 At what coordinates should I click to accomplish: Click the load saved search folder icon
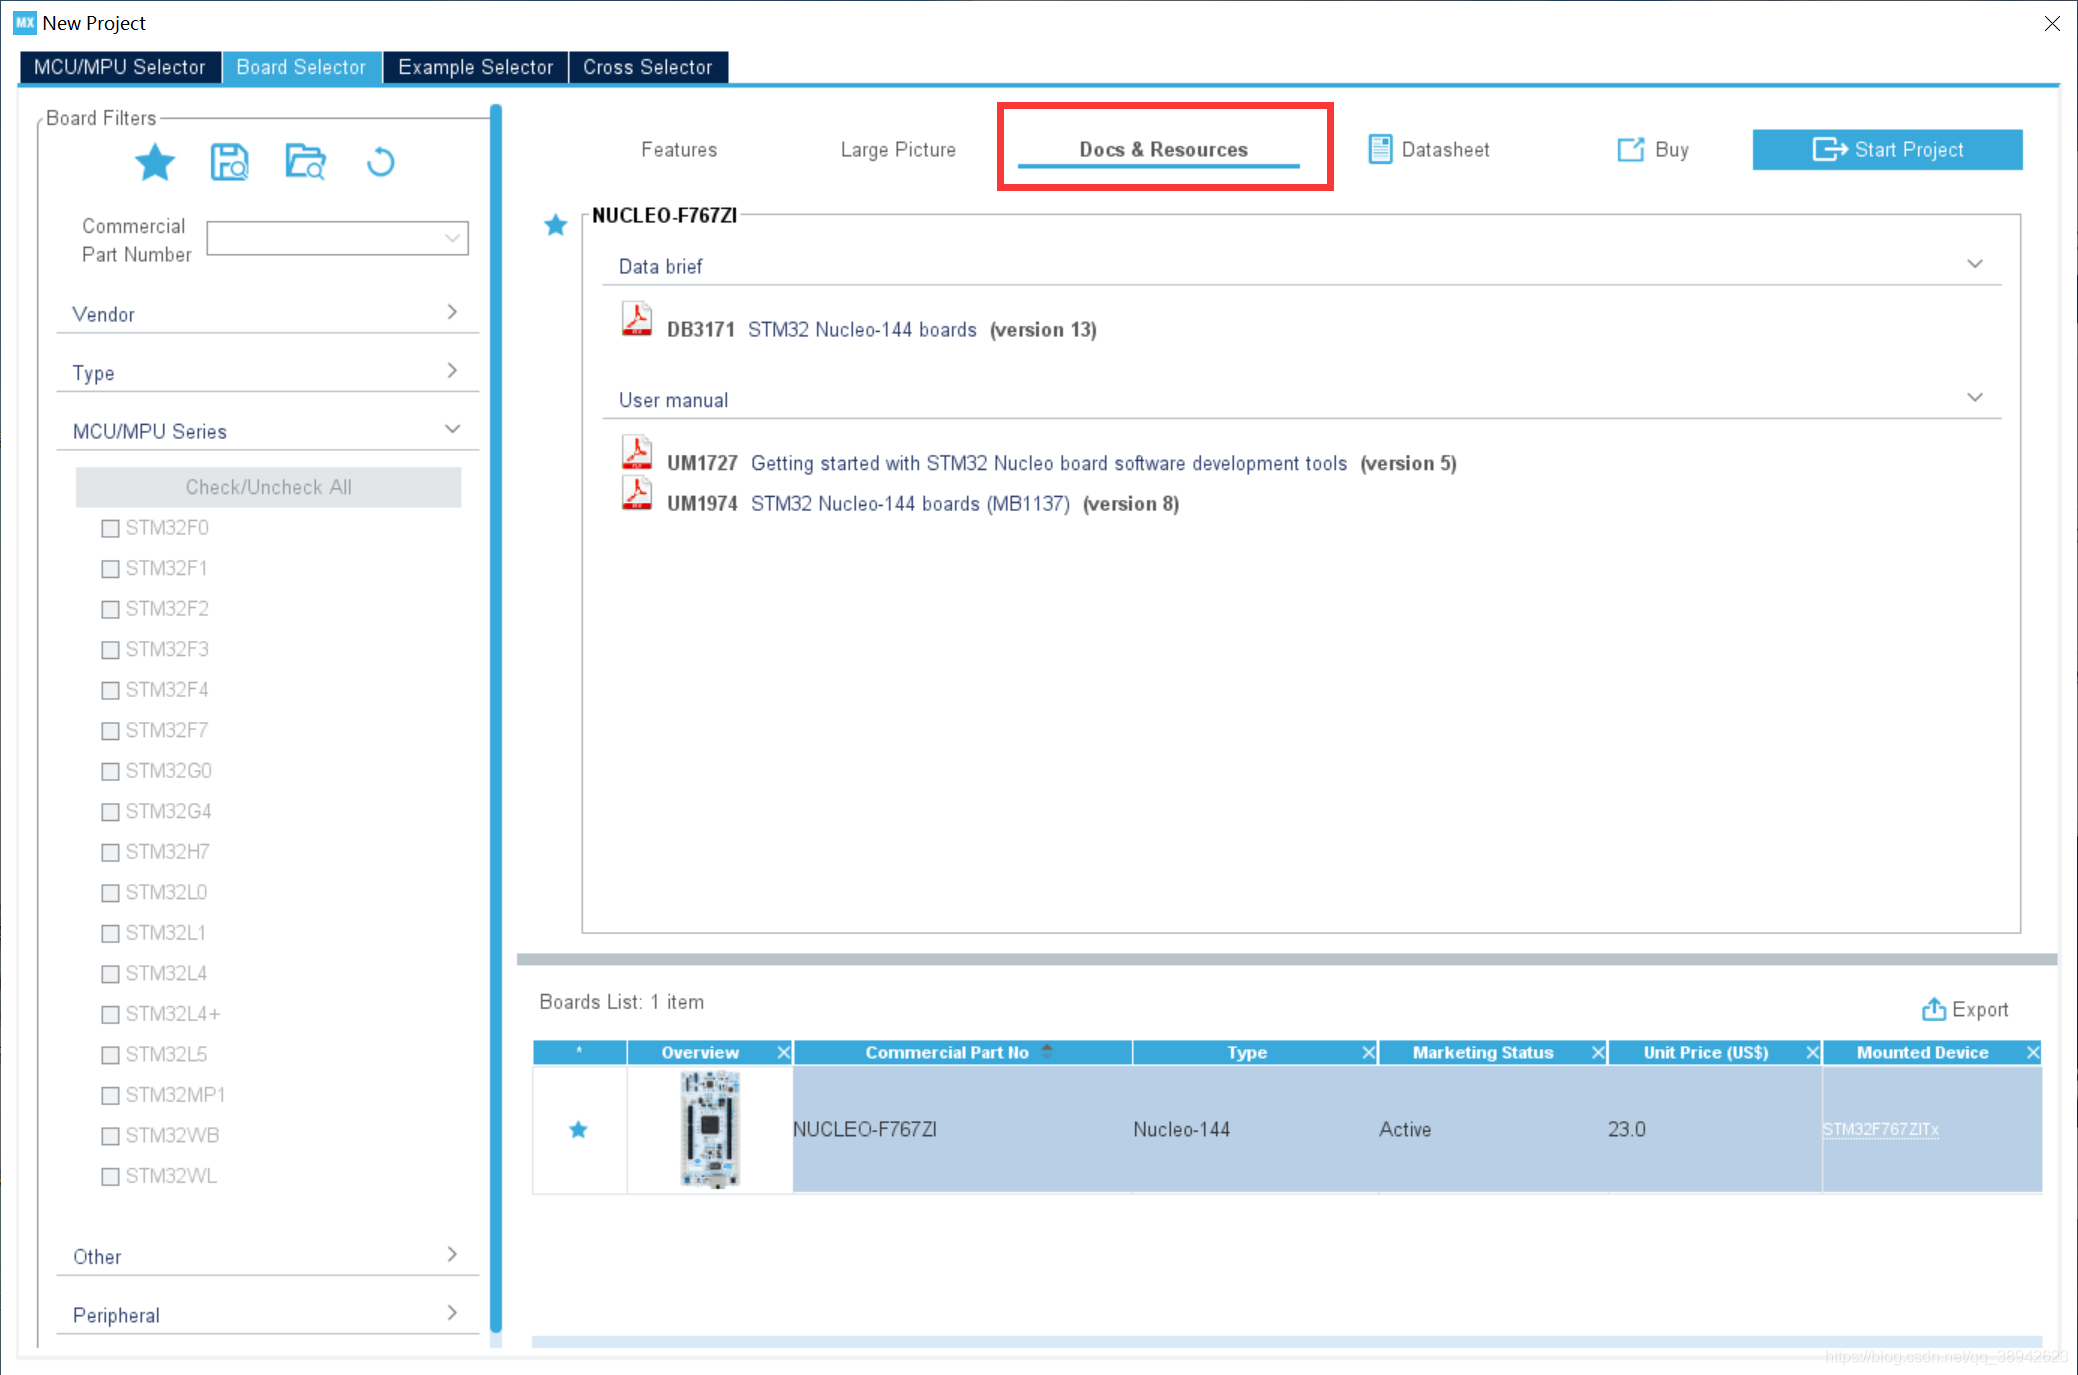coord(305,162)
